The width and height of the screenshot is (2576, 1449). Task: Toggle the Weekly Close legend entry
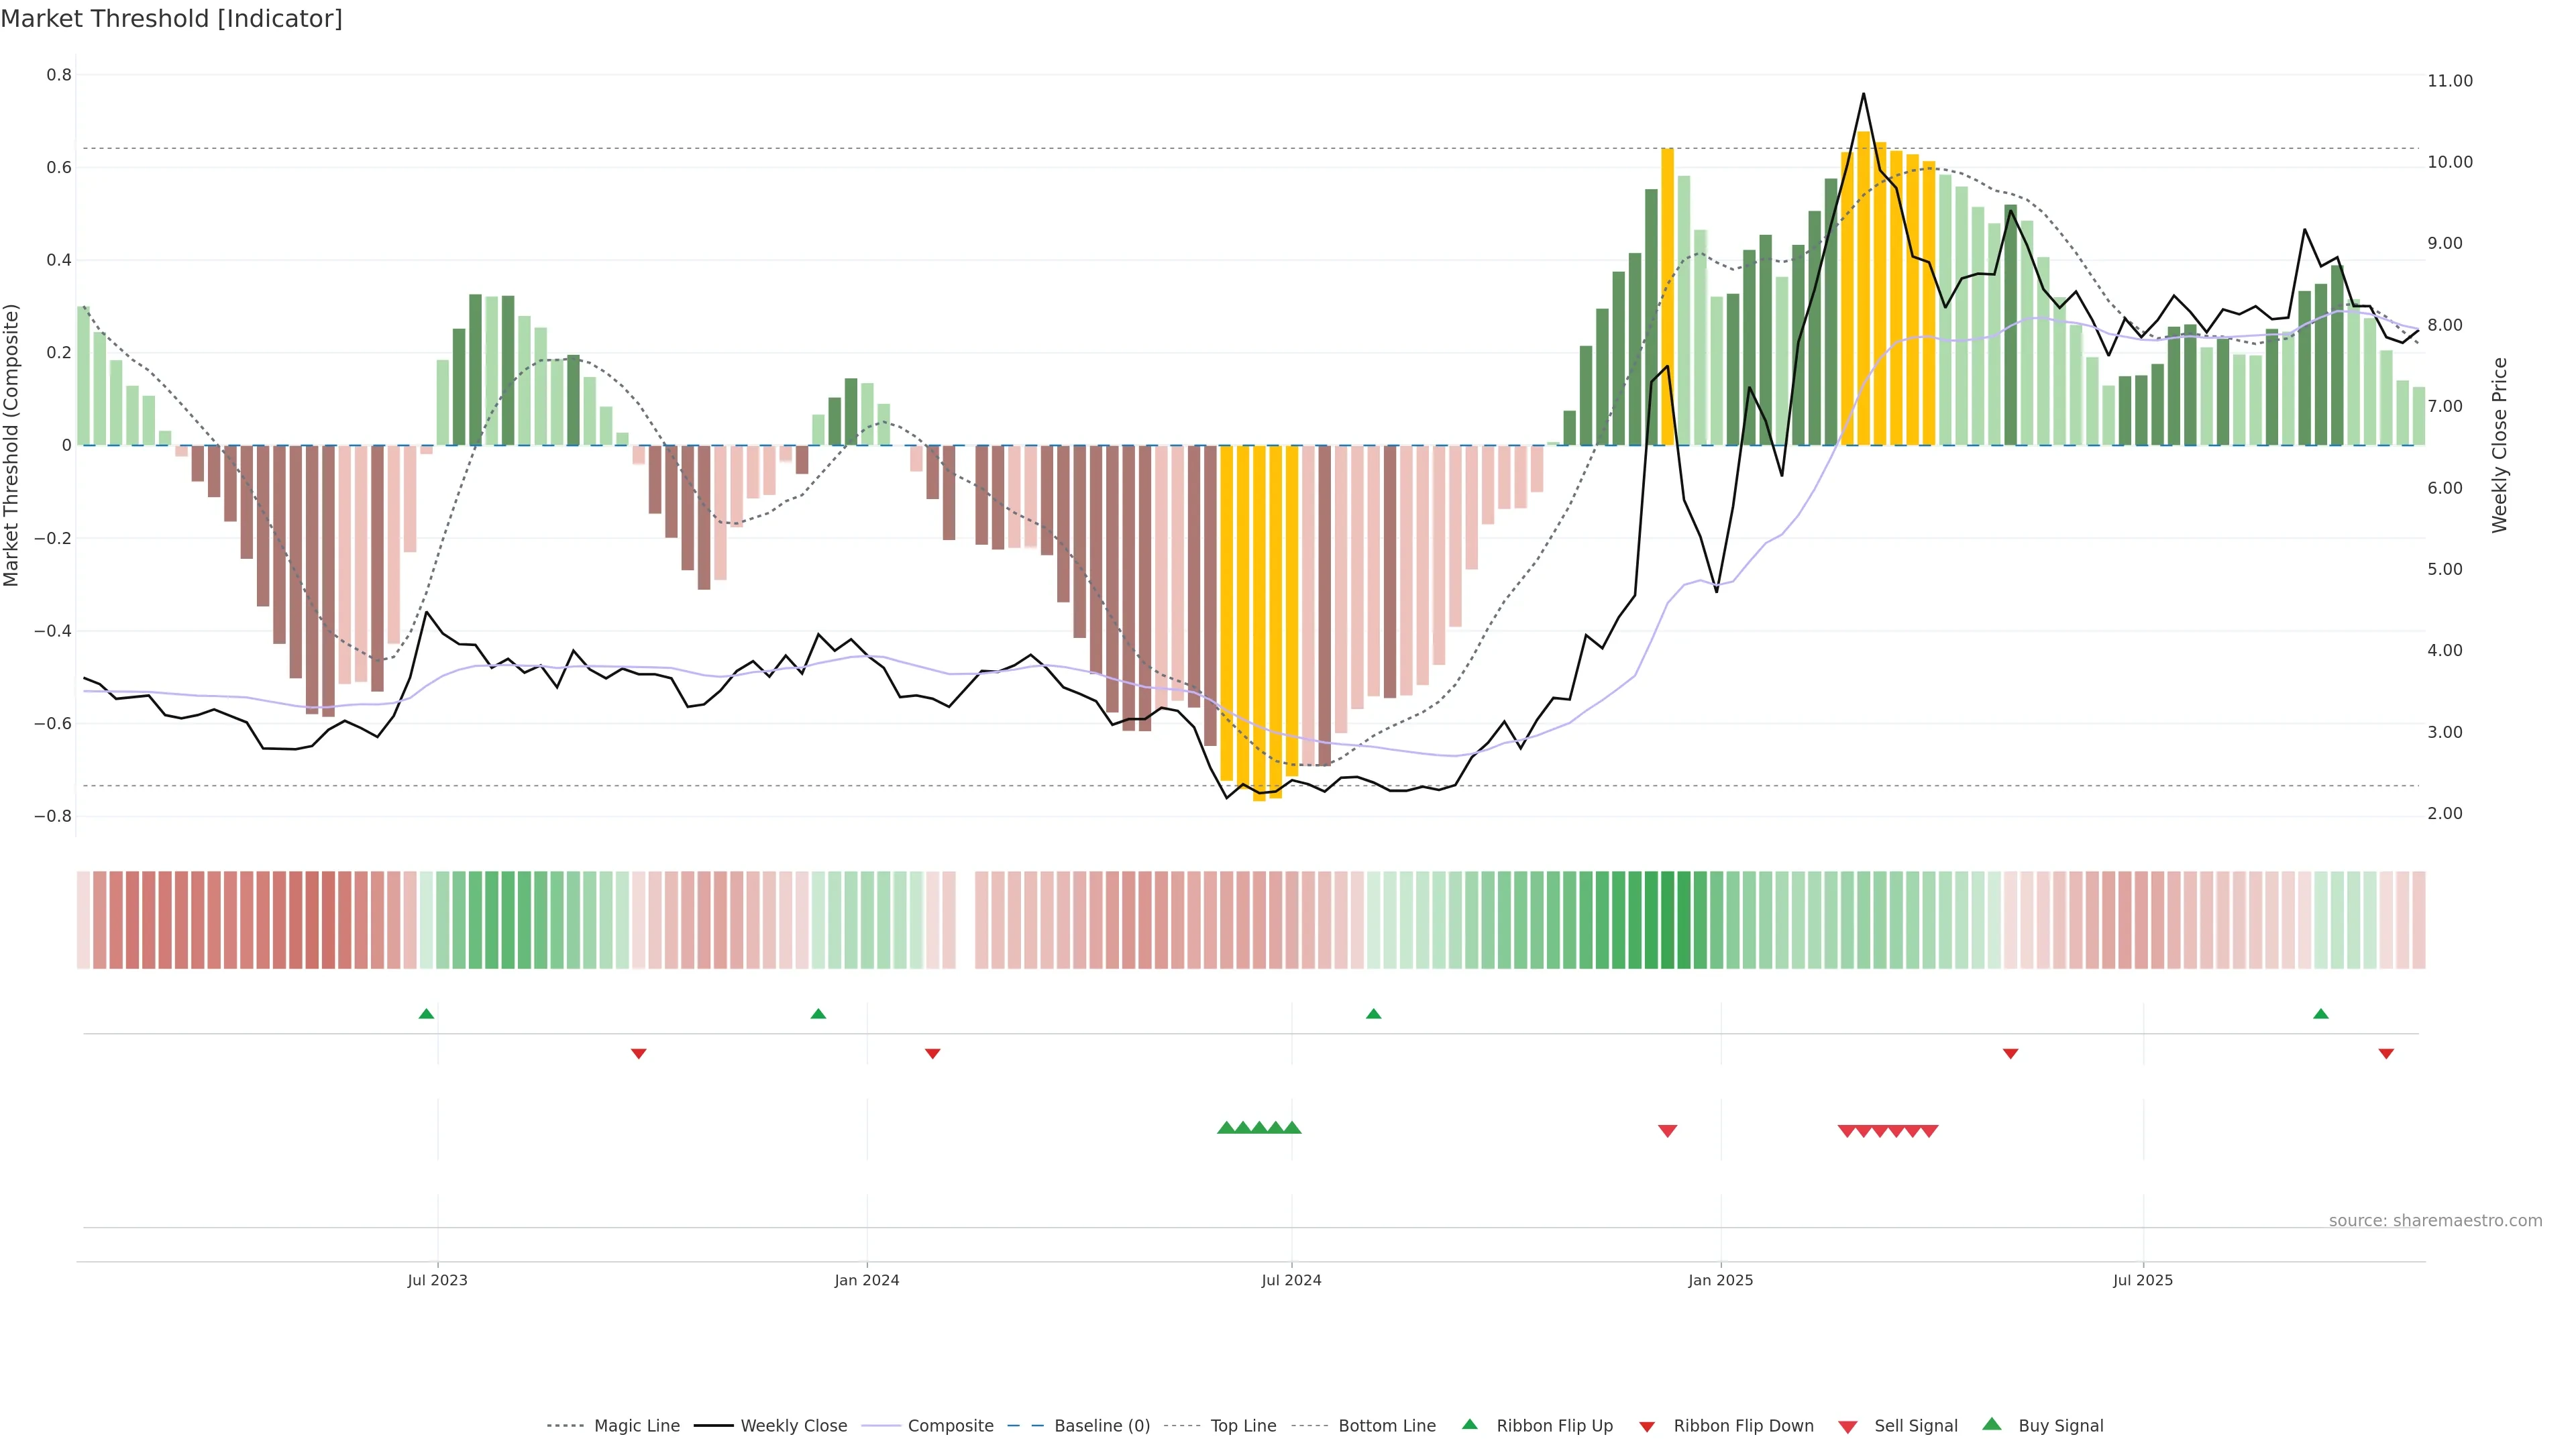793,1426
